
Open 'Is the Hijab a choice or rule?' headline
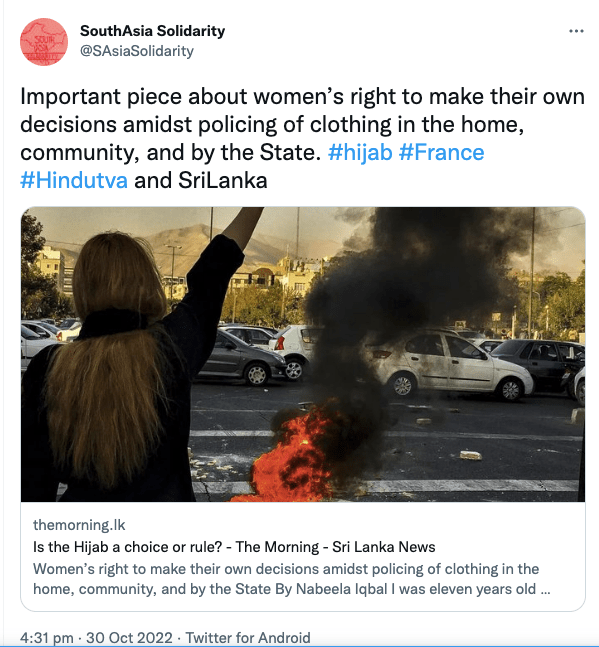click(234, 547)
